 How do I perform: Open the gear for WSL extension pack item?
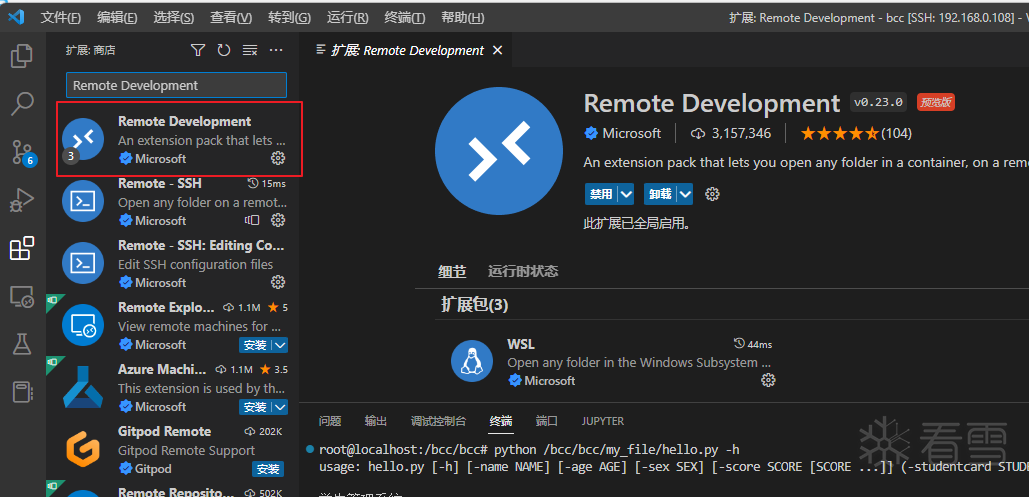tap(768, 379)
